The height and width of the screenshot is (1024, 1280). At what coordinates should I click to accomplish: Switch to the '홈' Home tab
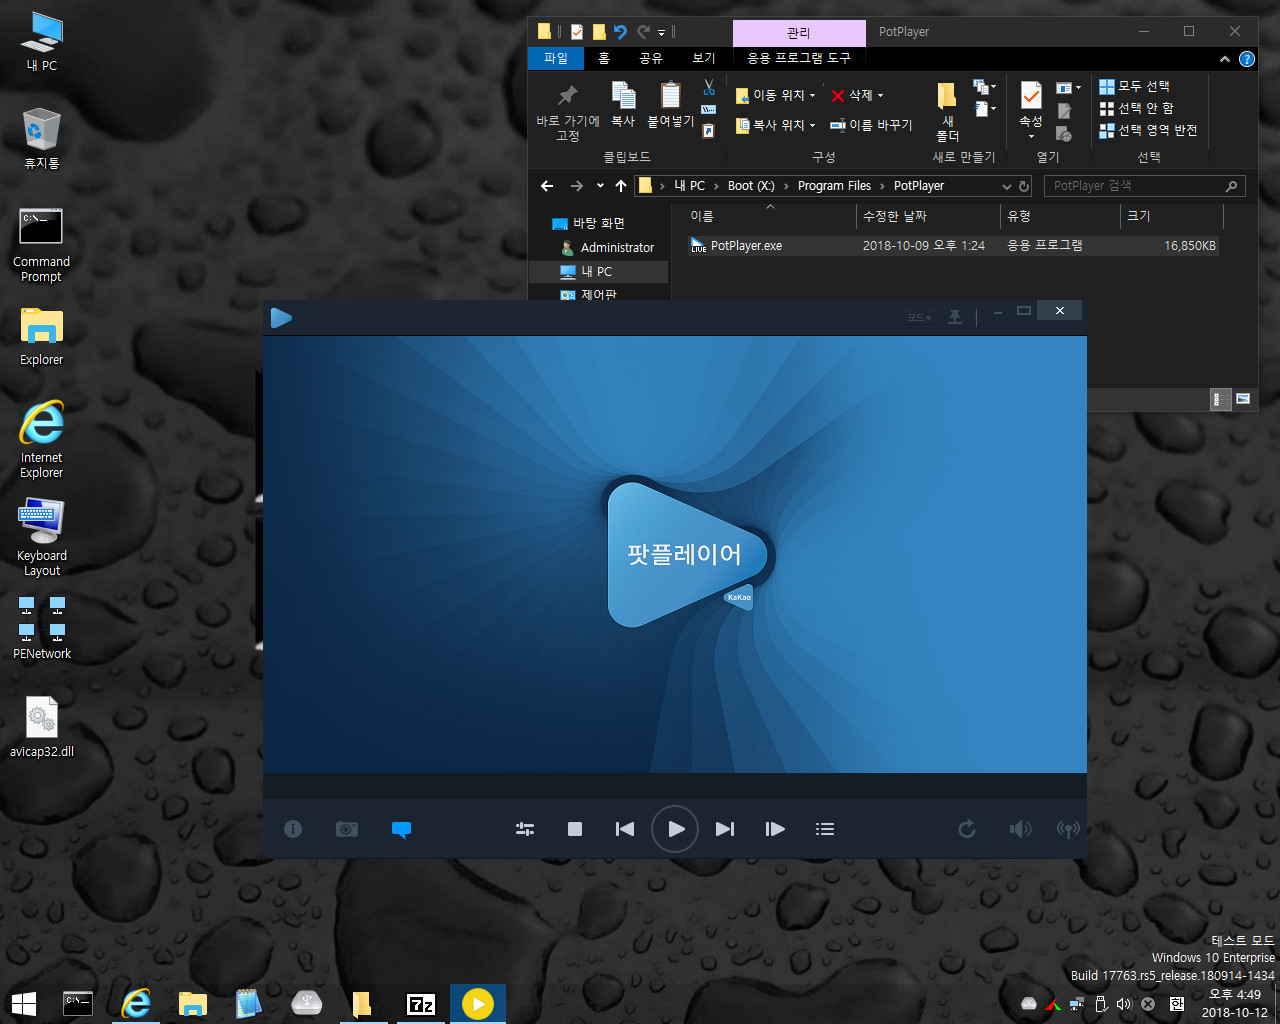(x=604, y=59)
